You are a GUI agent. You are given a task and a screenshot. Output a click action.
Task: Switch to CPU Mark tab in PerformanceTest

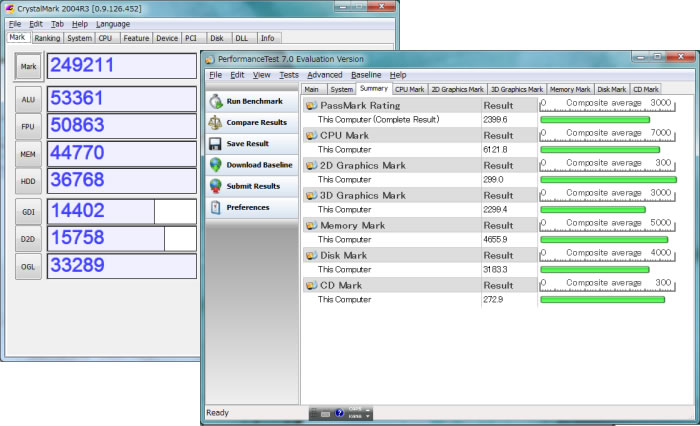(x=409, y=89)
